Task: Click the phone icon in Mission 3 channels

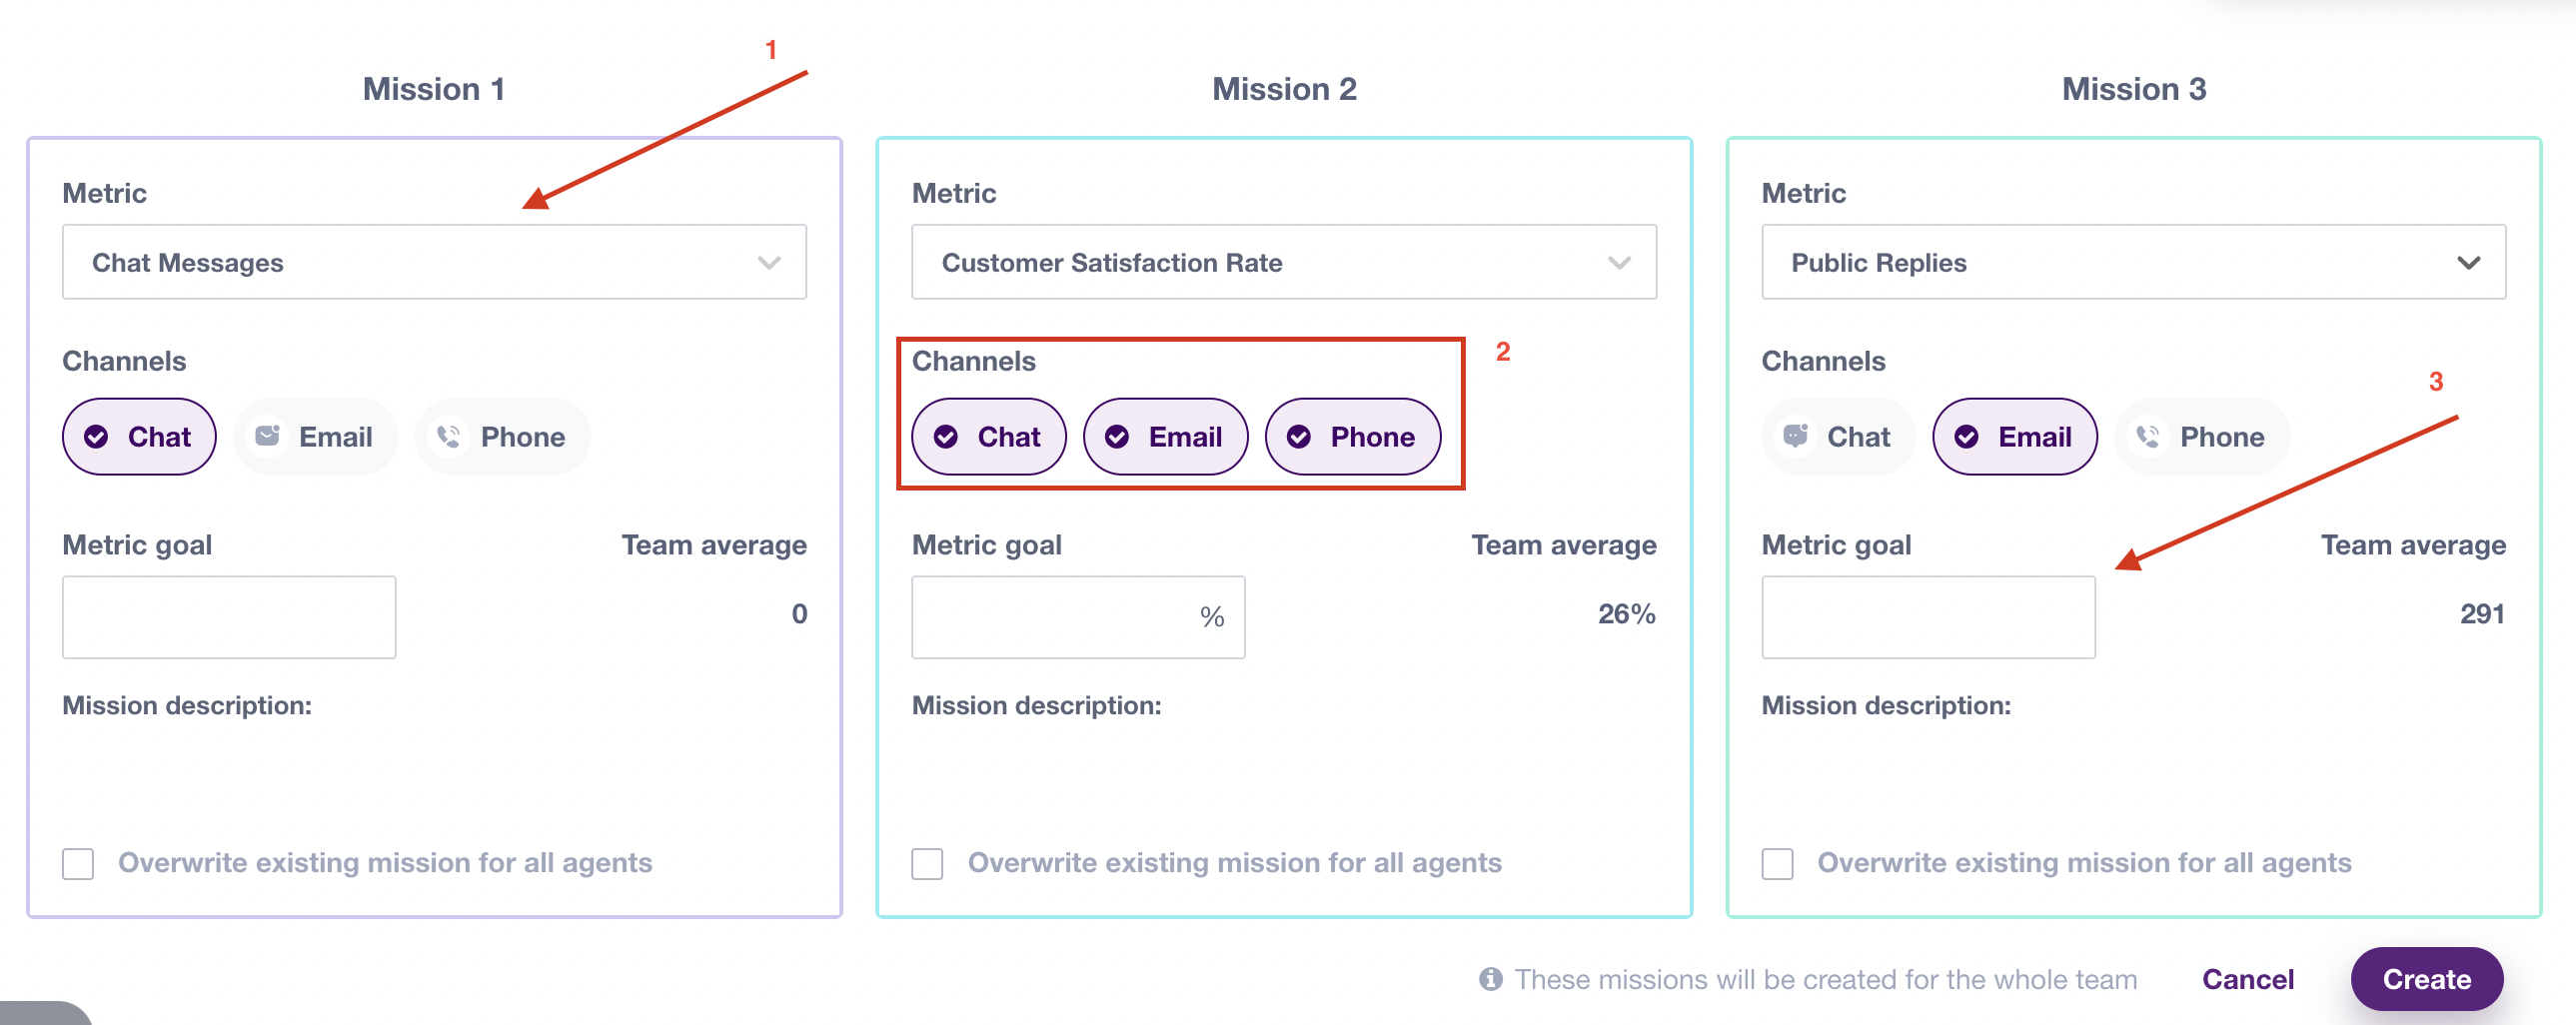Action: click(x=2148, y=436)
